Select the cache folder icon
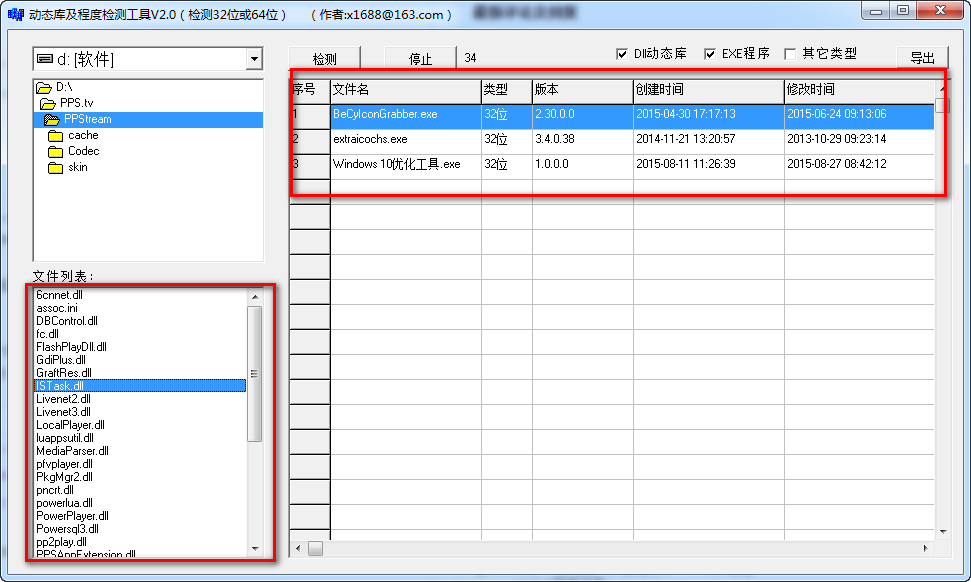Viewport: 971px width, 582px height. 55,136
